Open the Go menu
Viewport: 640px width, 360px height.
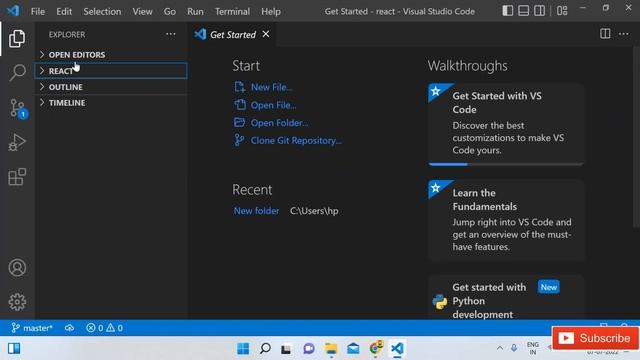pos(170,11)
